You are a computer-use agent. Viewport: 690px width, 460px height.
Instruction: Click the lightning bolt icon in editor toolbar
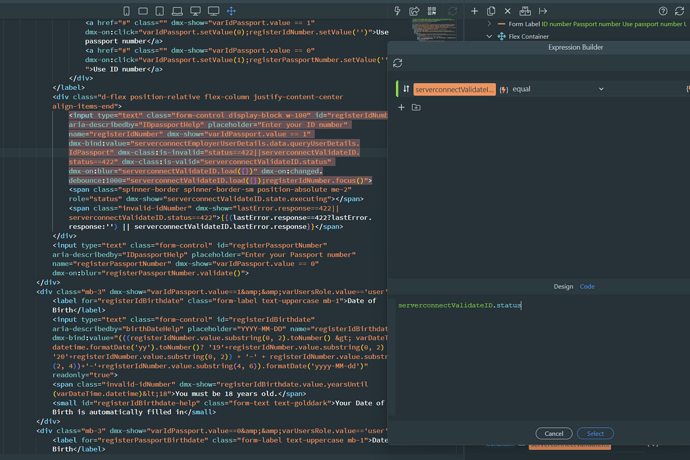click(x=397, y=11)
